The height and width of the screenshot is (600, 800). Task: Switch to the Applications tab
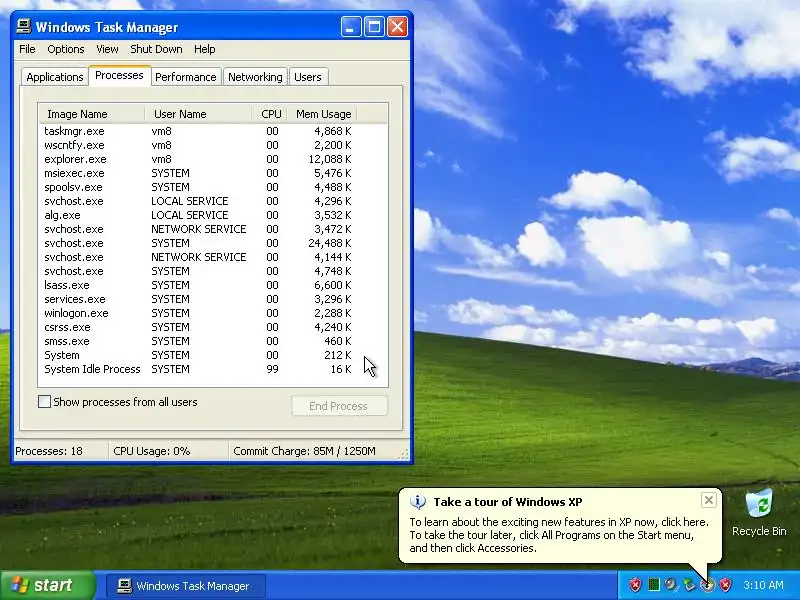pyautogui.click(x=55, y=77)
